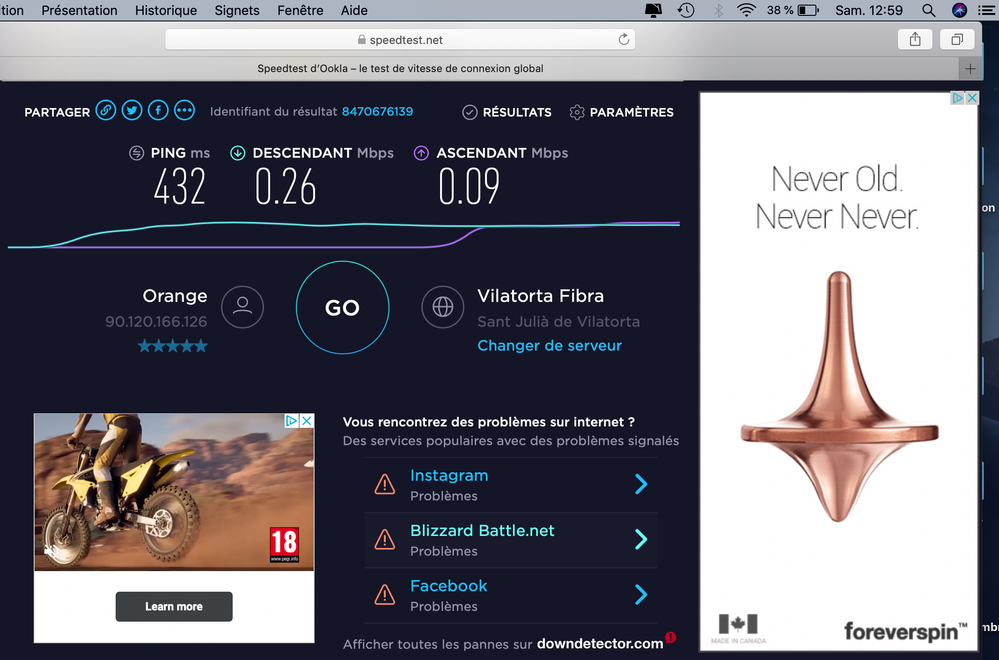Click the download value 0.26
This screenshot has height=660, width=999.
pos(285,187)
